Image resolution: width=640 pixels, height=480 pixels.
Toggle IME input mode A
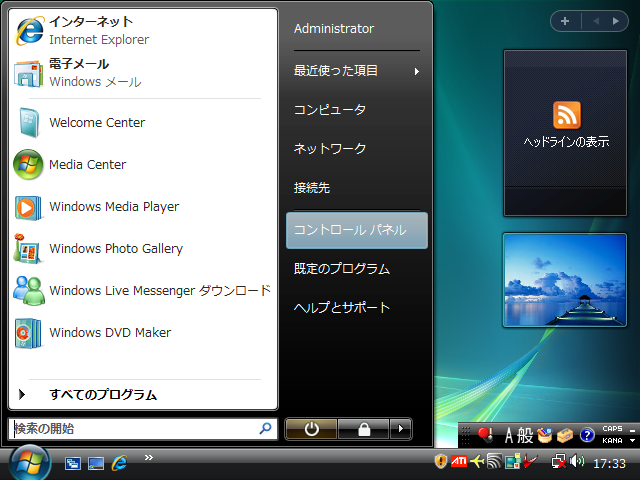pos(509,435)
